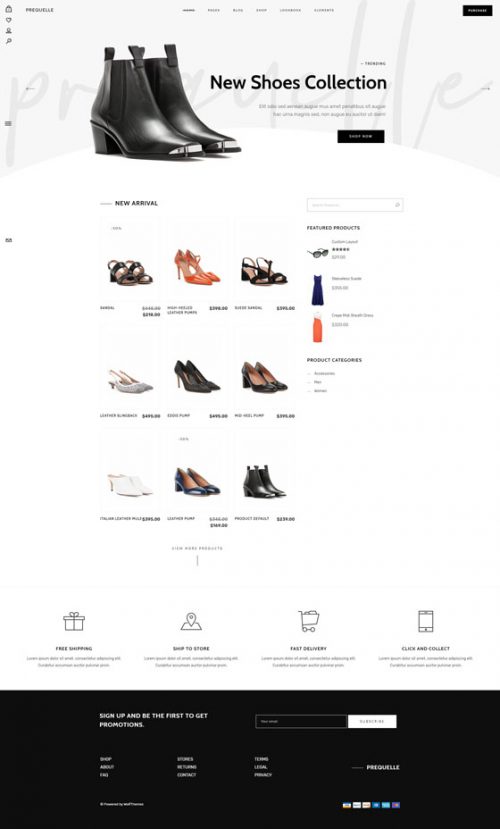Image resolution: width=500 pixels, height=829 pixels.
Task: Open the Accessories product category
Action: coord(324,373)
